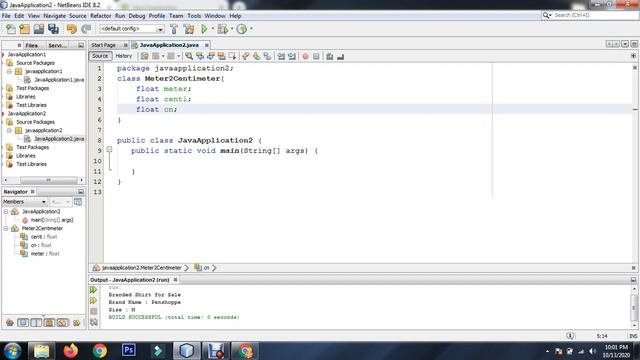Image resolution: width=640 pixels, height=360 pixels.
Task: Click the Clean and Build Project icon
Action: 189,29
